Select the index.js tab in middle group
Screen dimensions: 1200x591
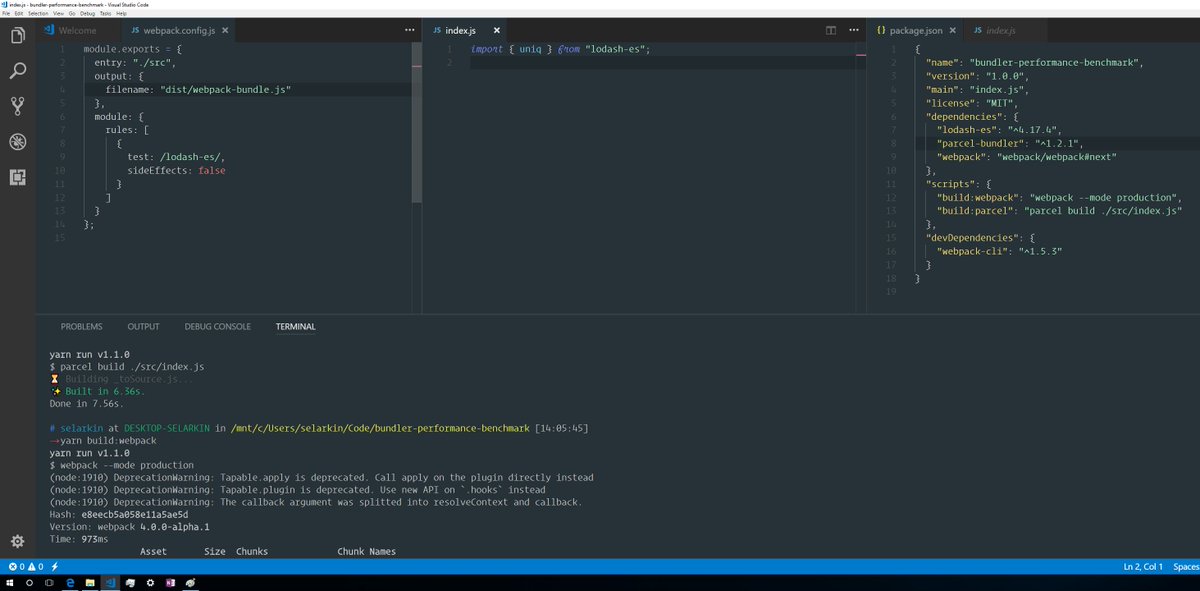[x=462, y=31]
